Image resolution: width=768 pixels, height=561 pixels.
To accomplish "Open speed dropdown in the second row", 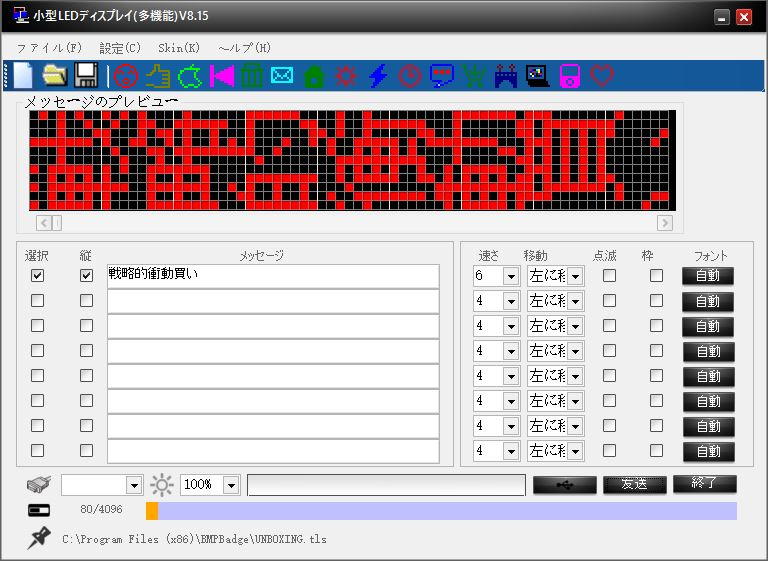I will point(511,301).
